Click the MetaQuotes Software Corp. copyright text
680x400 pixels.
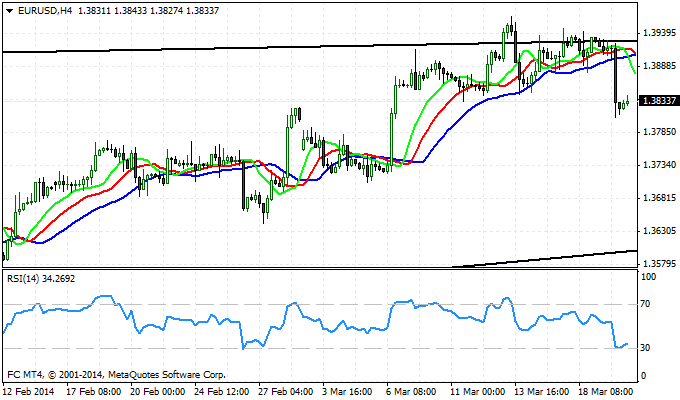(x=116, y=374)
